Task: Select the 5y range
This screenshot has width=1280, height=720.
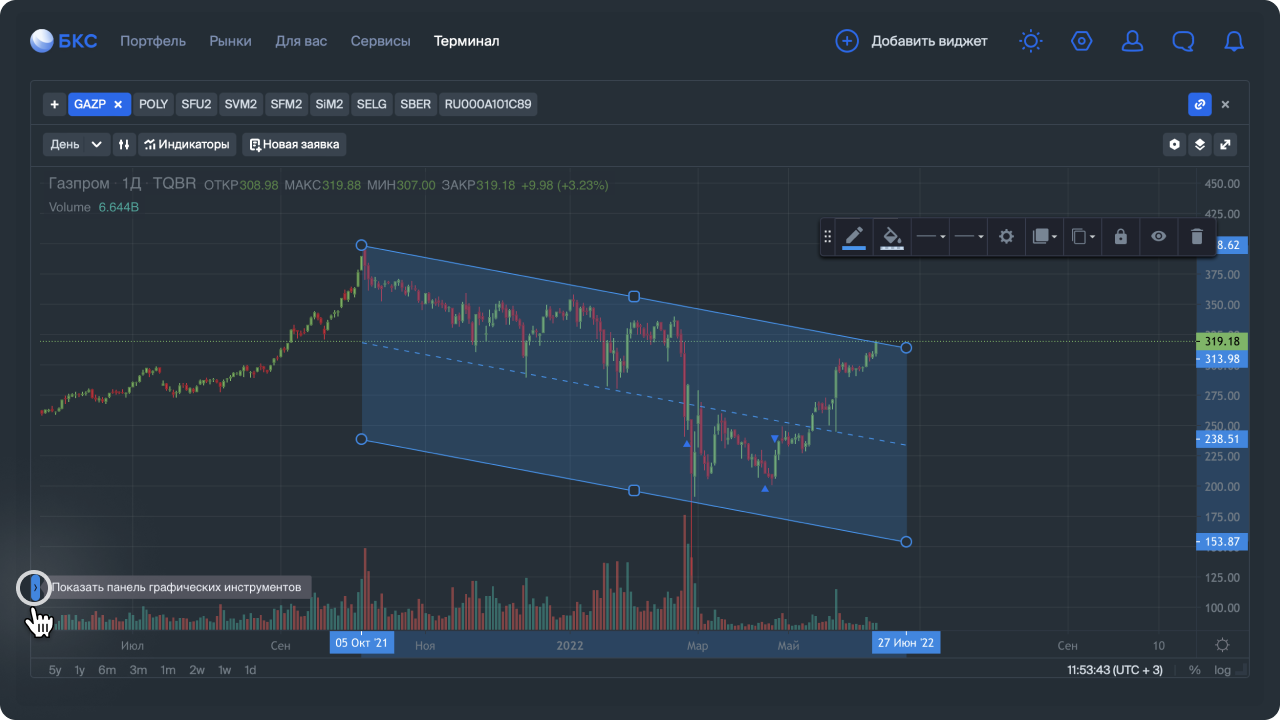Action: [55, 670]
